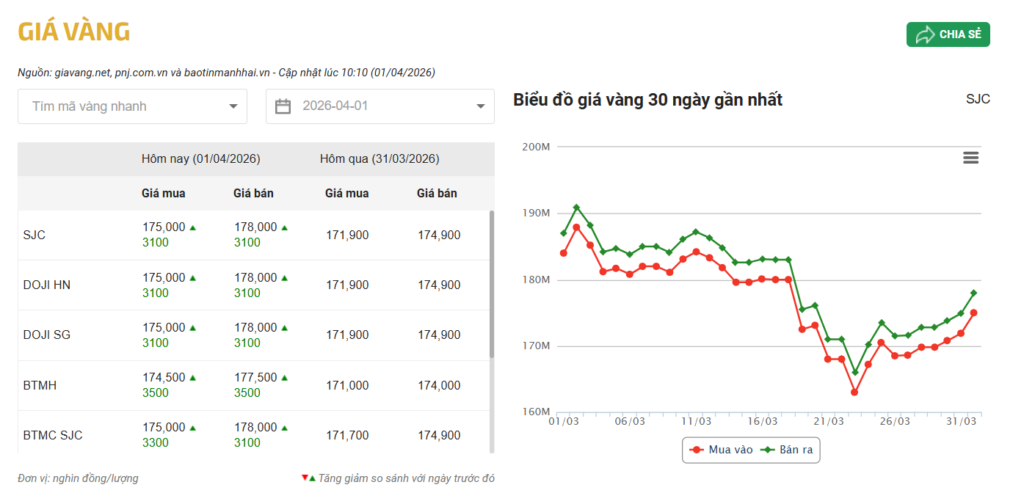Viewport: 1024px width, 504px height.
Task: Toggle the Mua vào series in legend
Action: (719, 451)
